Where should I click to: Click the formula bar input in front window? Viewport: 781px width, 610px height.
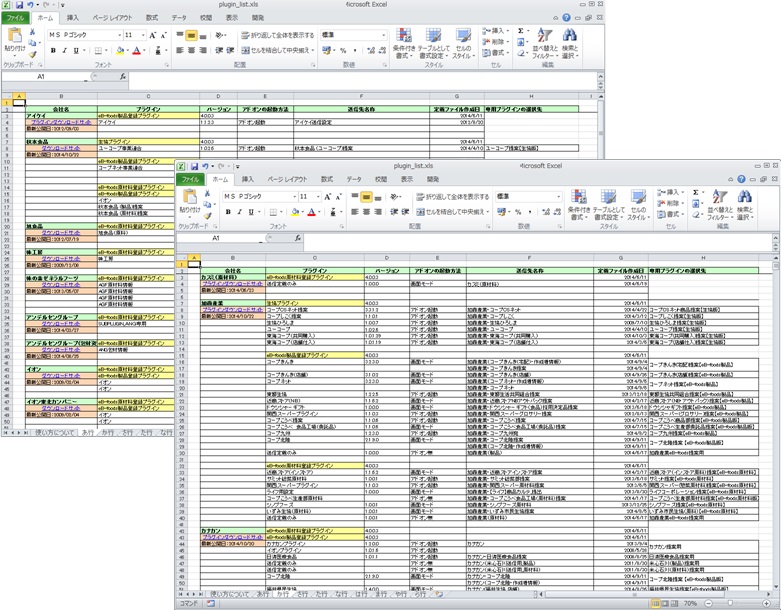(537, 242)
